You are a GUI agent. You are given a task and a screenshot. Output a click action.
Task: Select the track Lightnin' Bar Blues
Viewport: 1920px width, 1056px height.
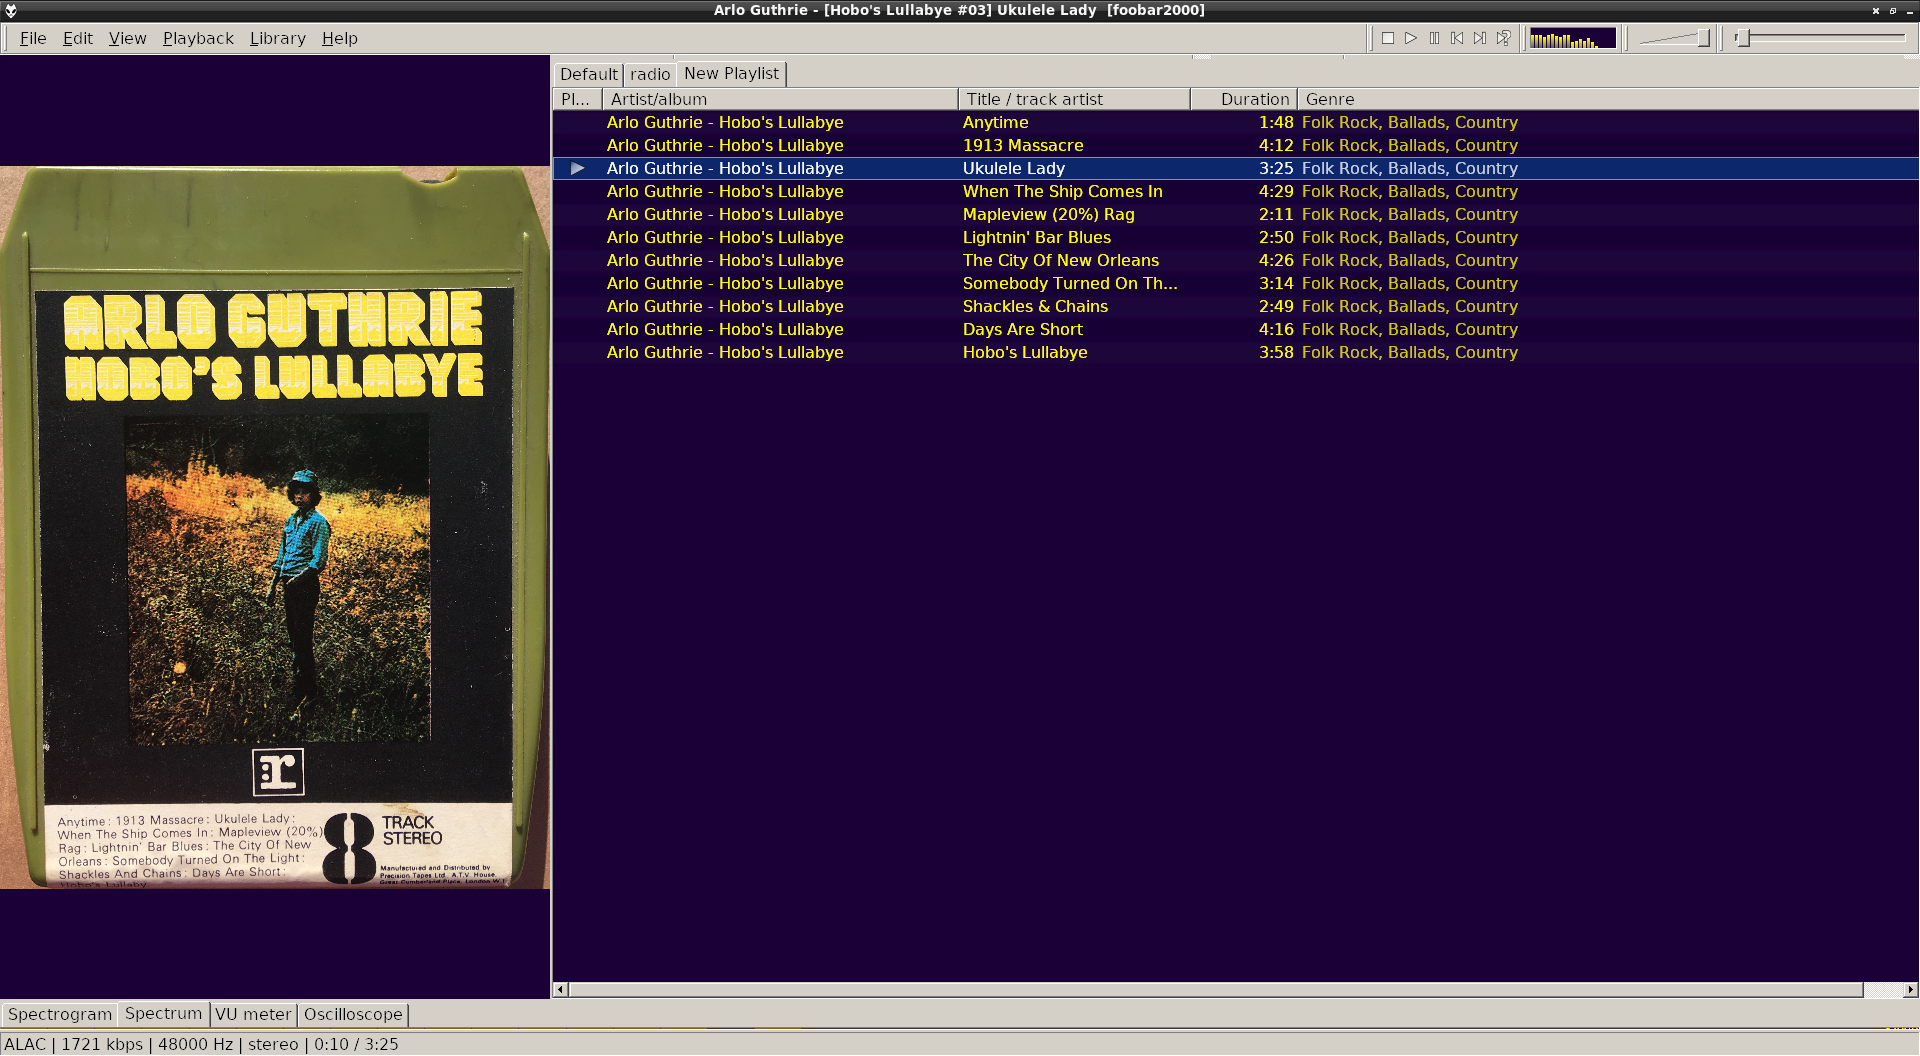tap(1036, 238)
